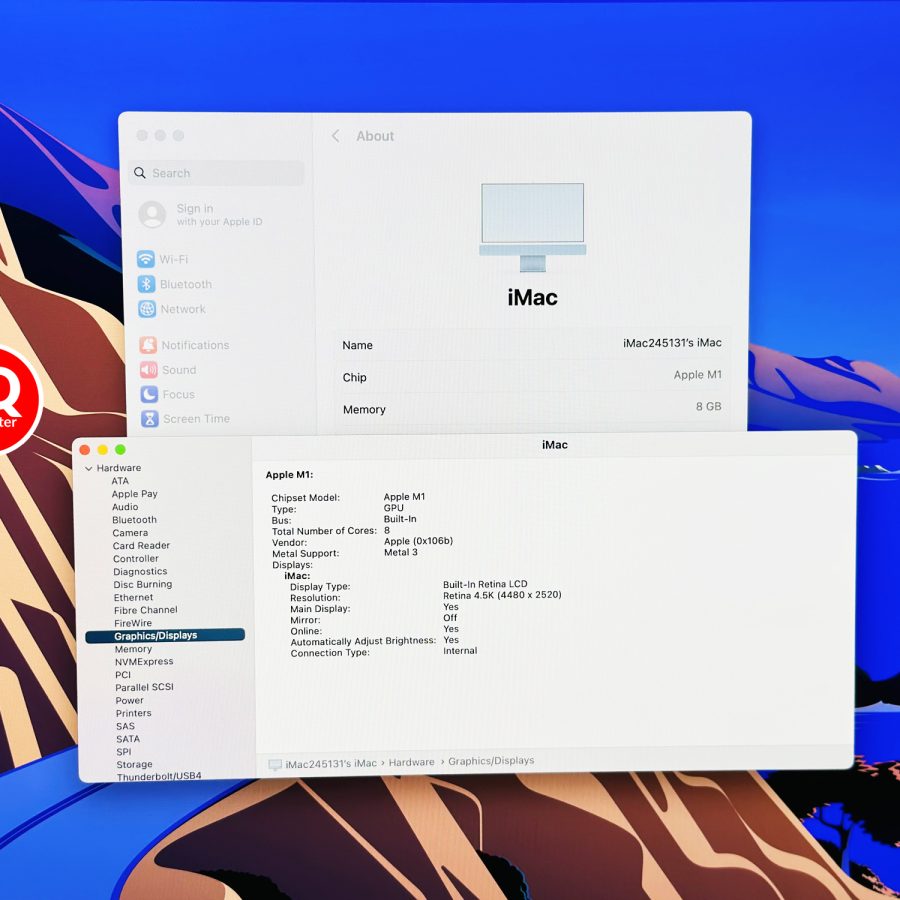Select Card Reader in Hardware list
The image size is (900, 900).
[x=141, y=545]
